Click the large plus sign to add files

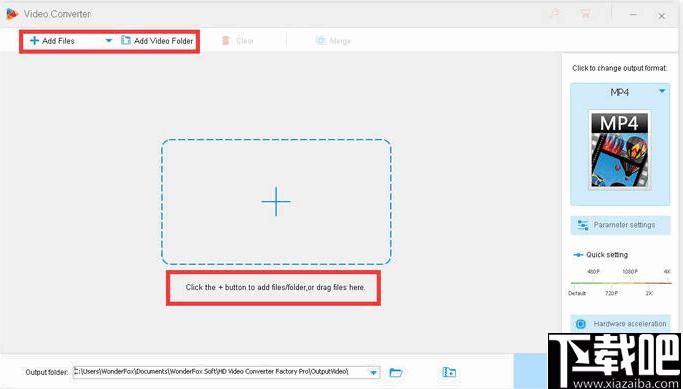276,202
